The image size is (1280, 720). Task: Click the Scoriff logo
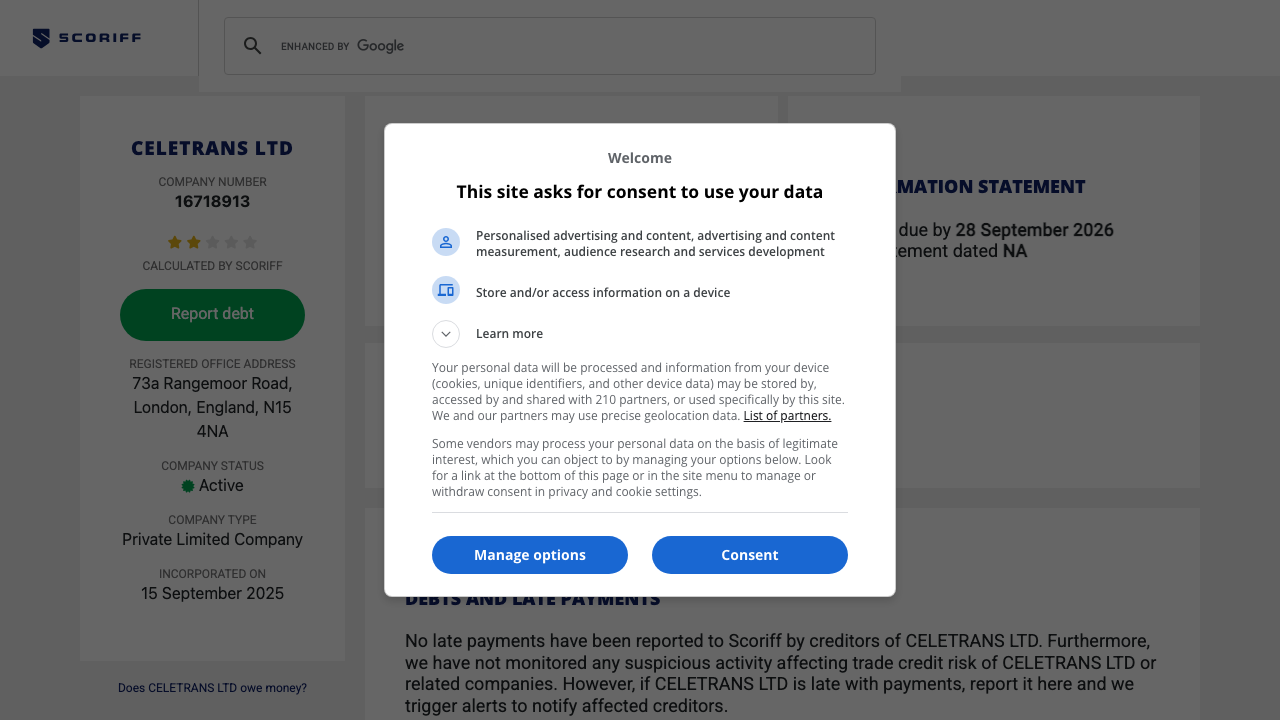click(86, 37)
